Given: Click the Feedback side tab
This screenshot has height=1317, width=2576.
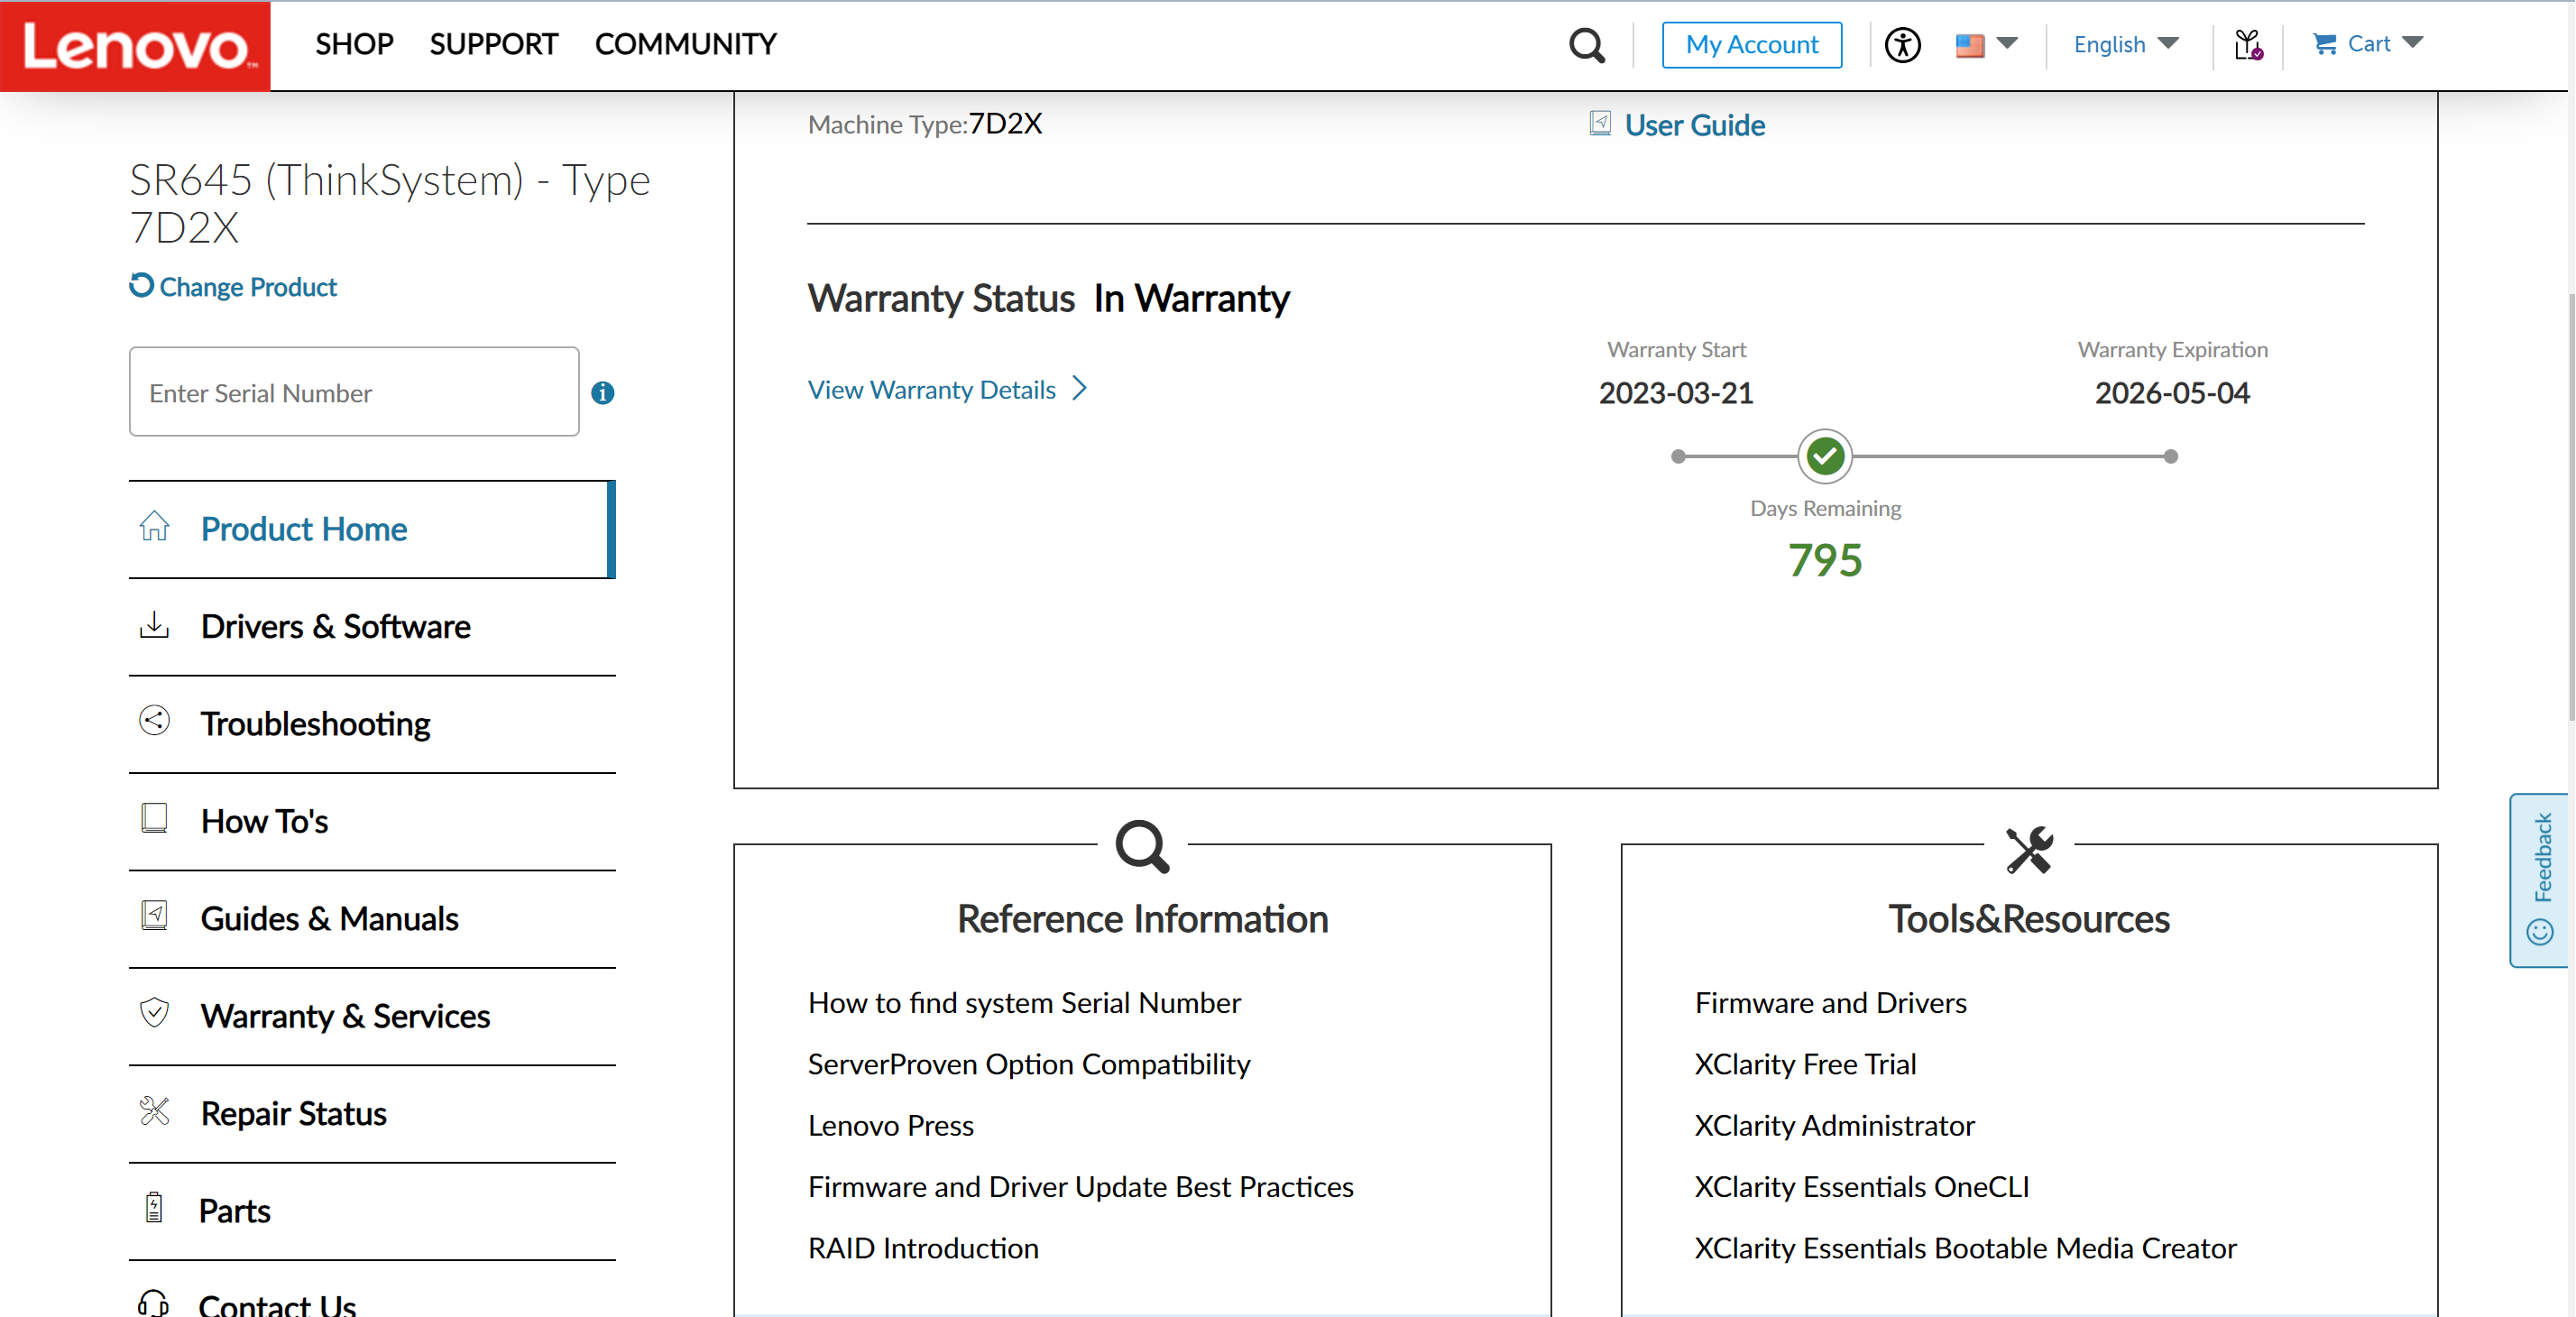Looking at the screenshot, I should click(2541, 880).
